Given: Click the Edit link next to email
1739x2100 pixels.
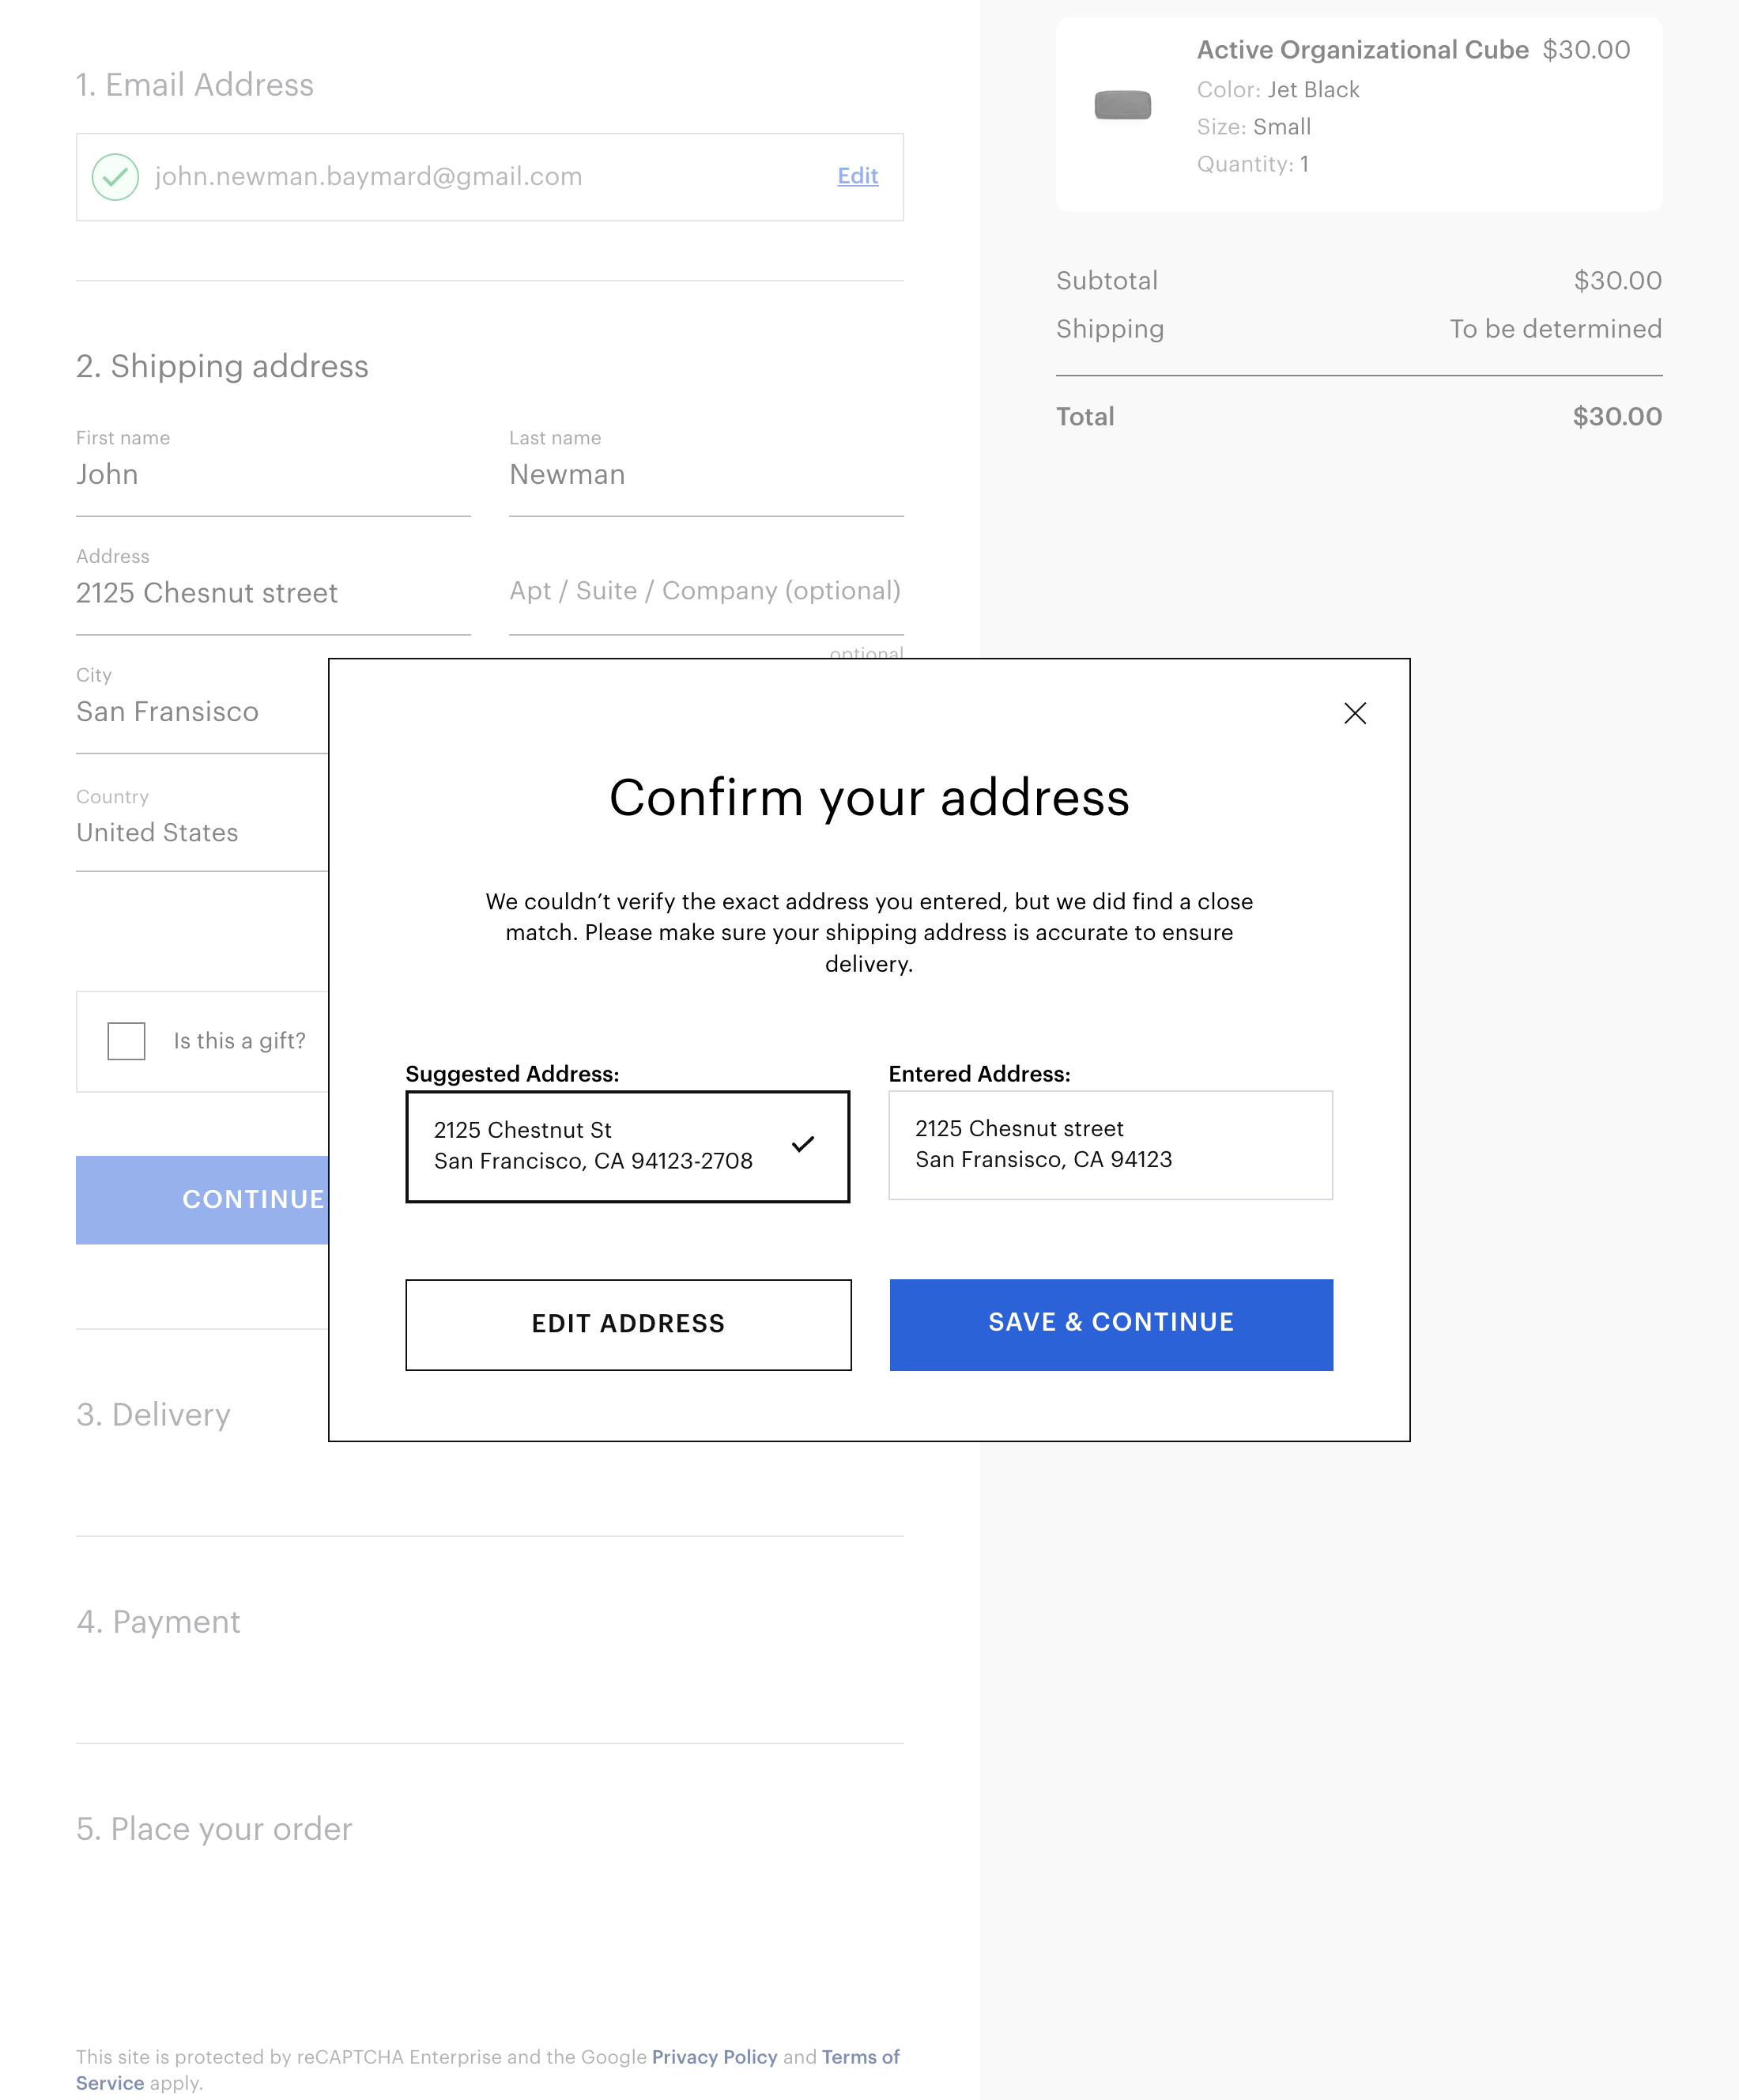Looking at the screenshot, I should click(857, 176).
